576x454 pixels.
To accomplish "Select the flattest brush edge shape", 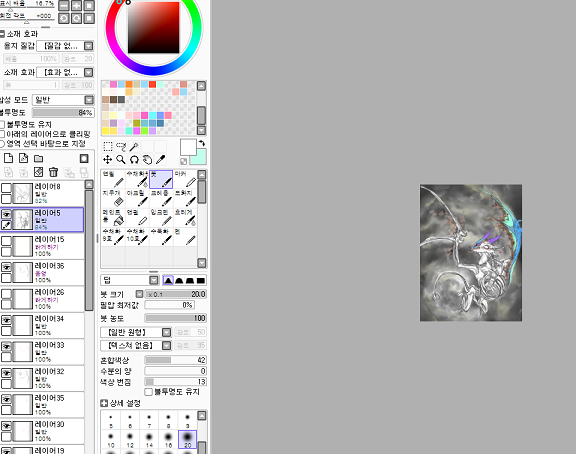I will pyautogui.click(x=201, y=281).
